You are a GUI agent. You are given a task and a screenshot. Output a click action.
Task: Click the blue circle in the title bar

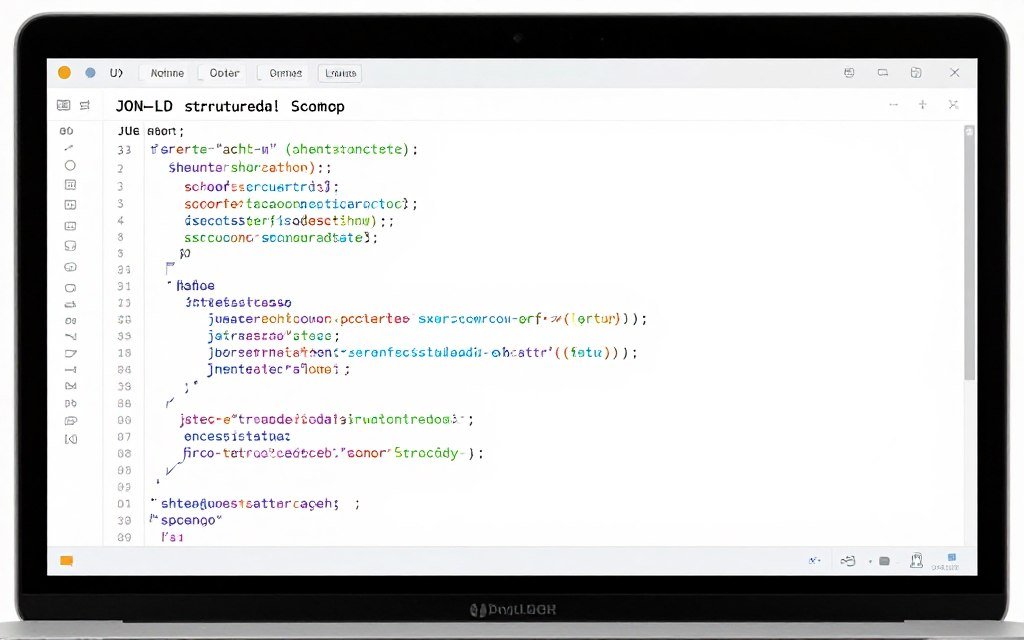pyautogui.click(x=90, y=72)
